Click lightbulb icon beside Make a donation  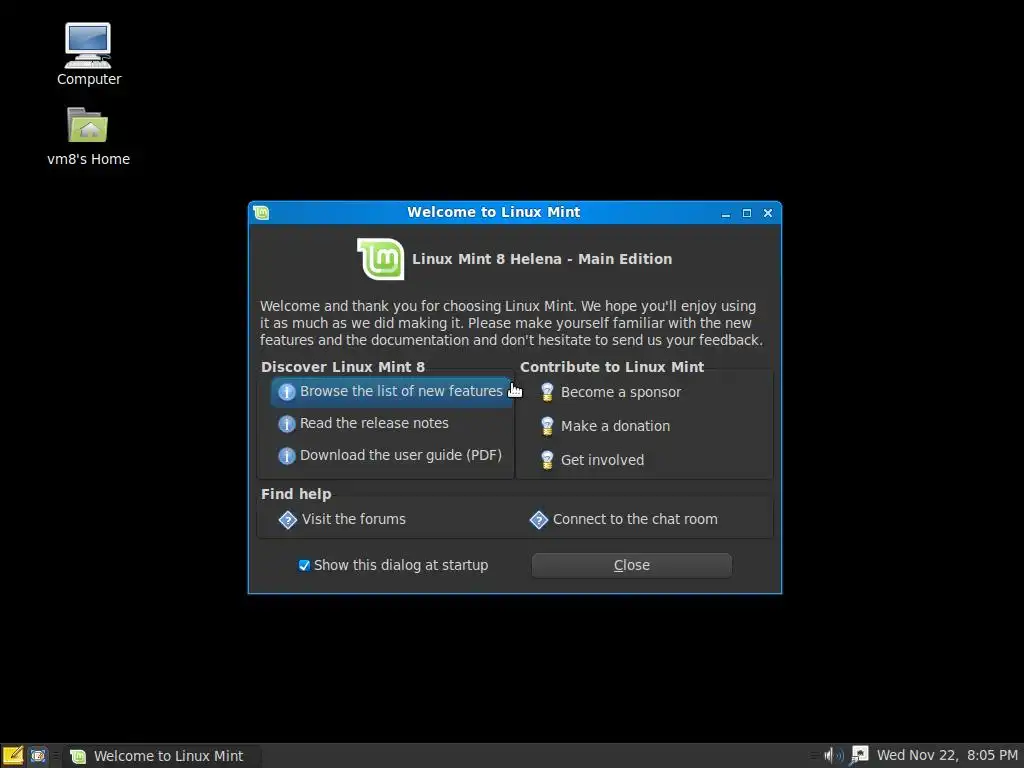coord(547,426)
